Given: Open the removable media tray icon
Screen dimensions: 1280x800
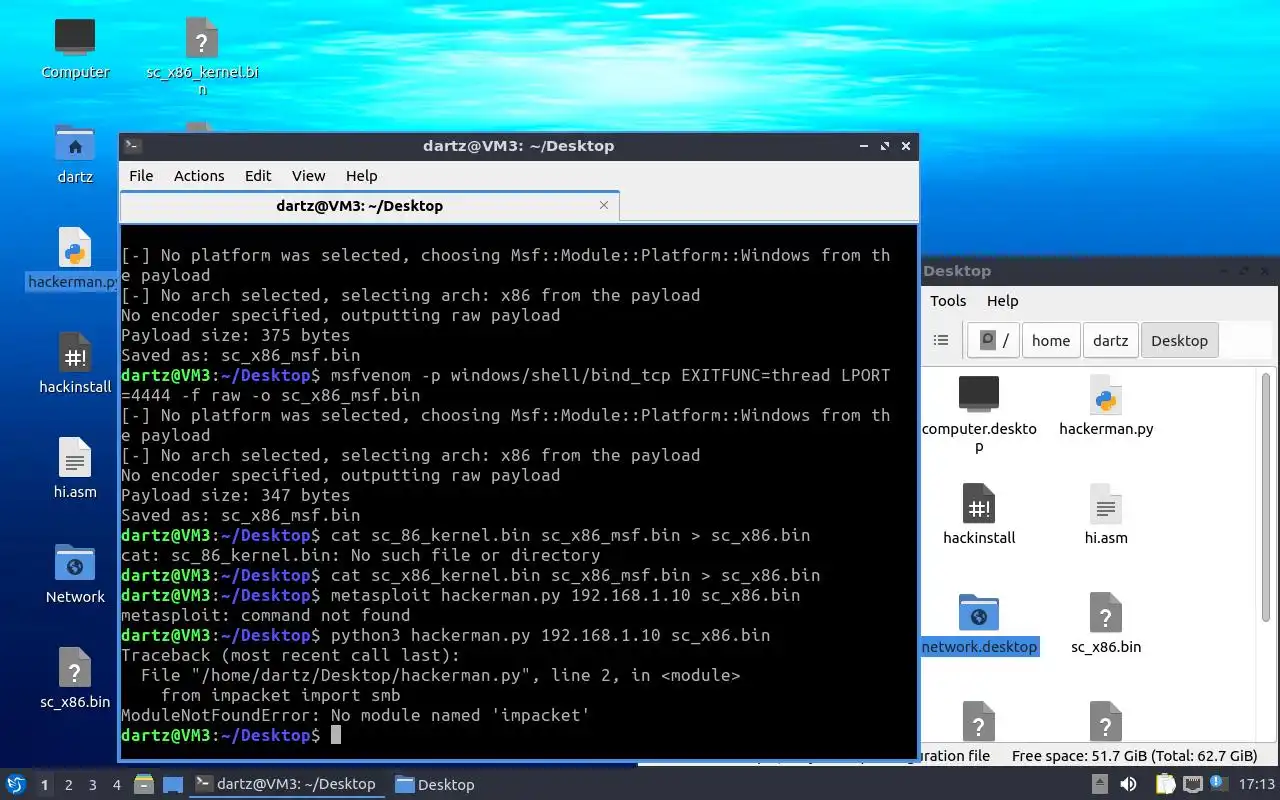Looking at the screenshot, I should (x=1099, y=784).
